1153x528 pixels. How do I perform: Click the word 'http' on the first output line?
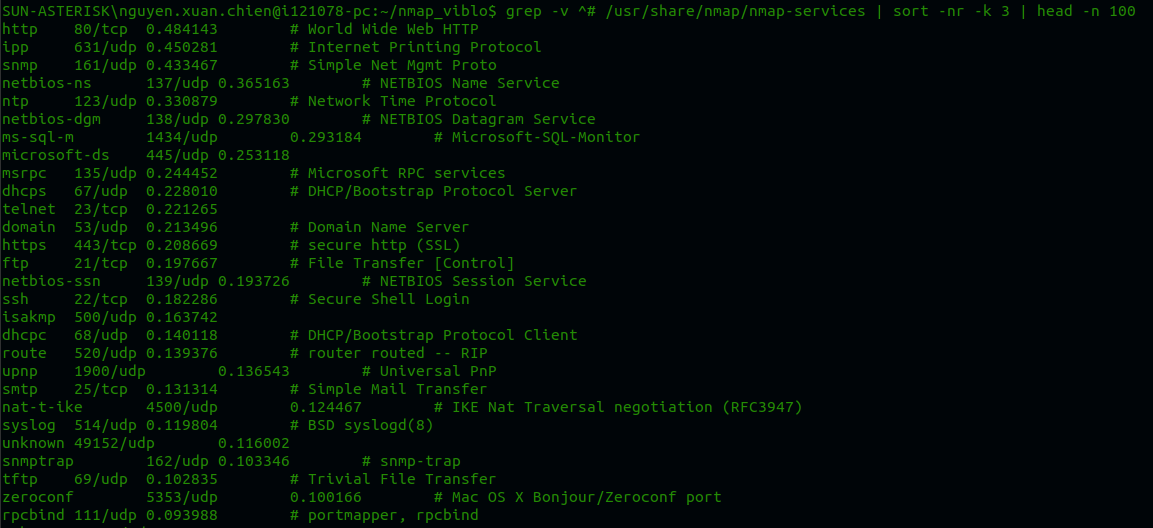[19, 29]
